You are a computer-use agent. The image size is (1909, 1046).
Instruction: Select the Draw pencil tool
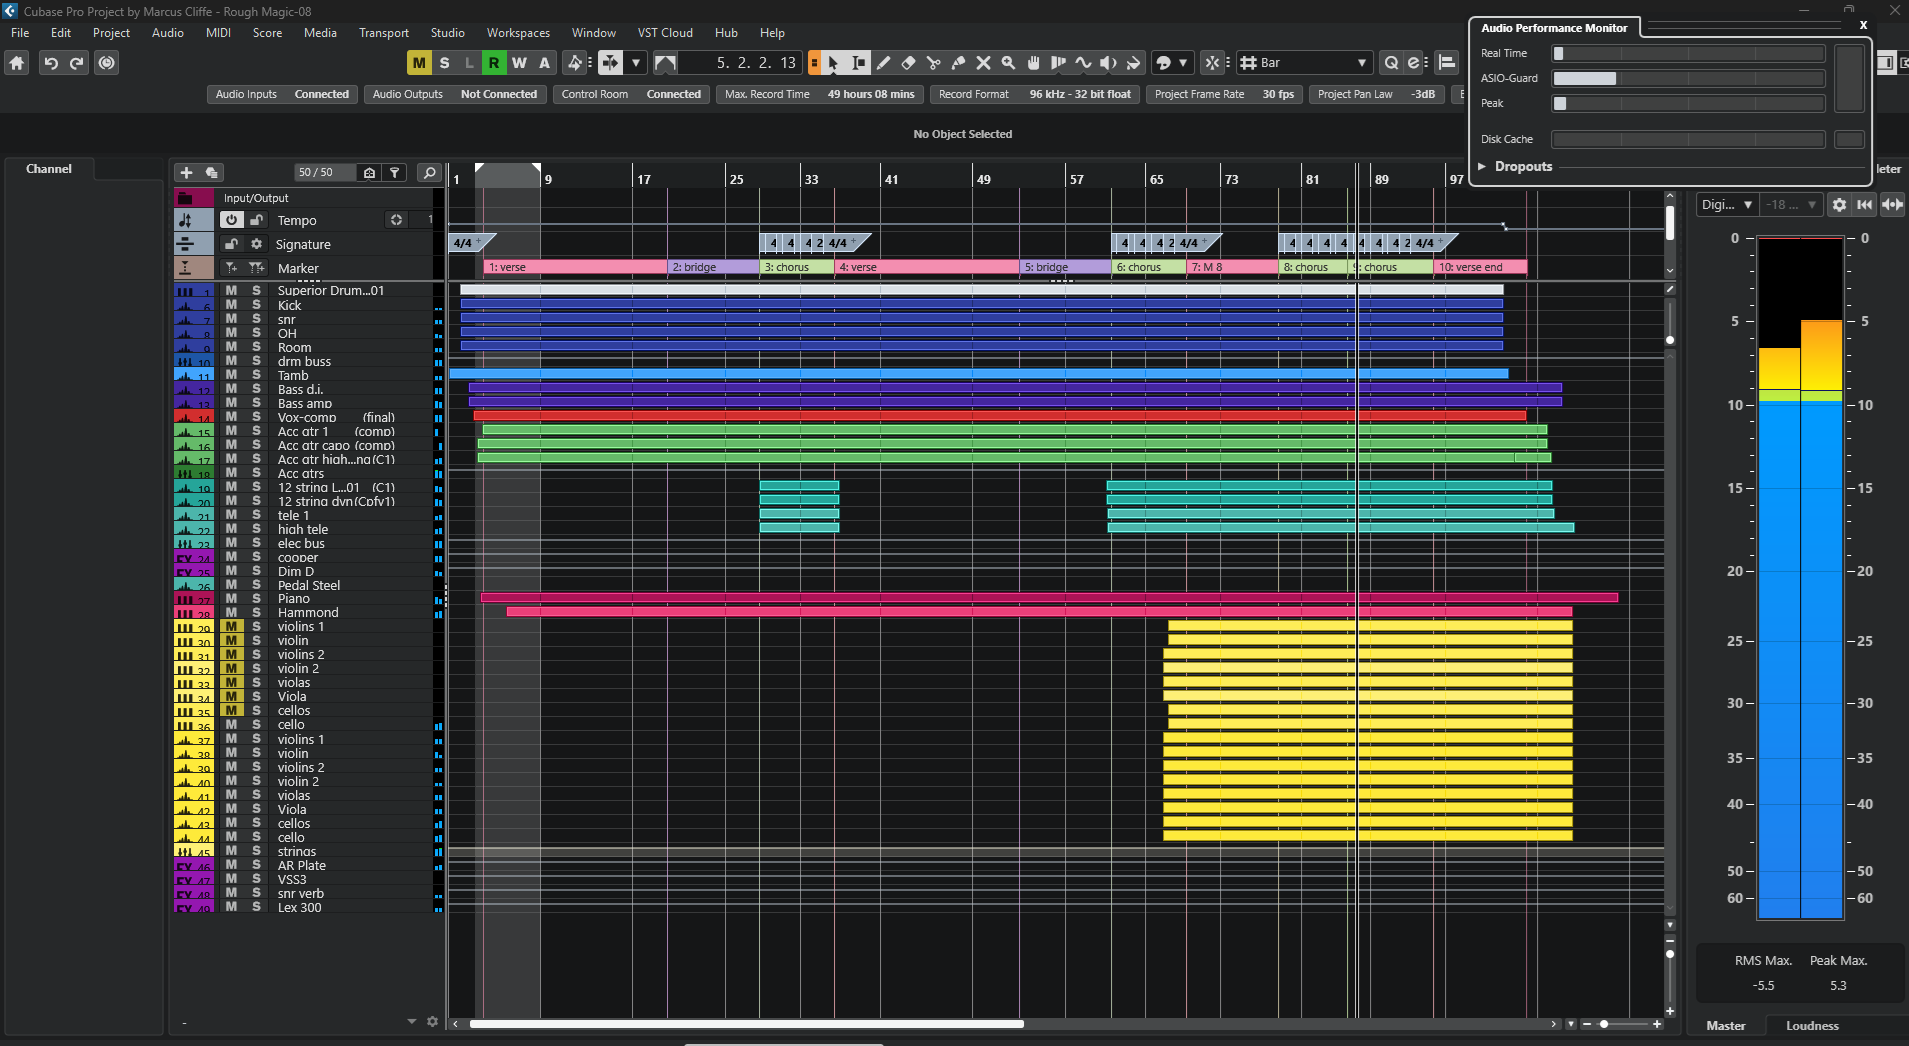[x=883, y=63]
